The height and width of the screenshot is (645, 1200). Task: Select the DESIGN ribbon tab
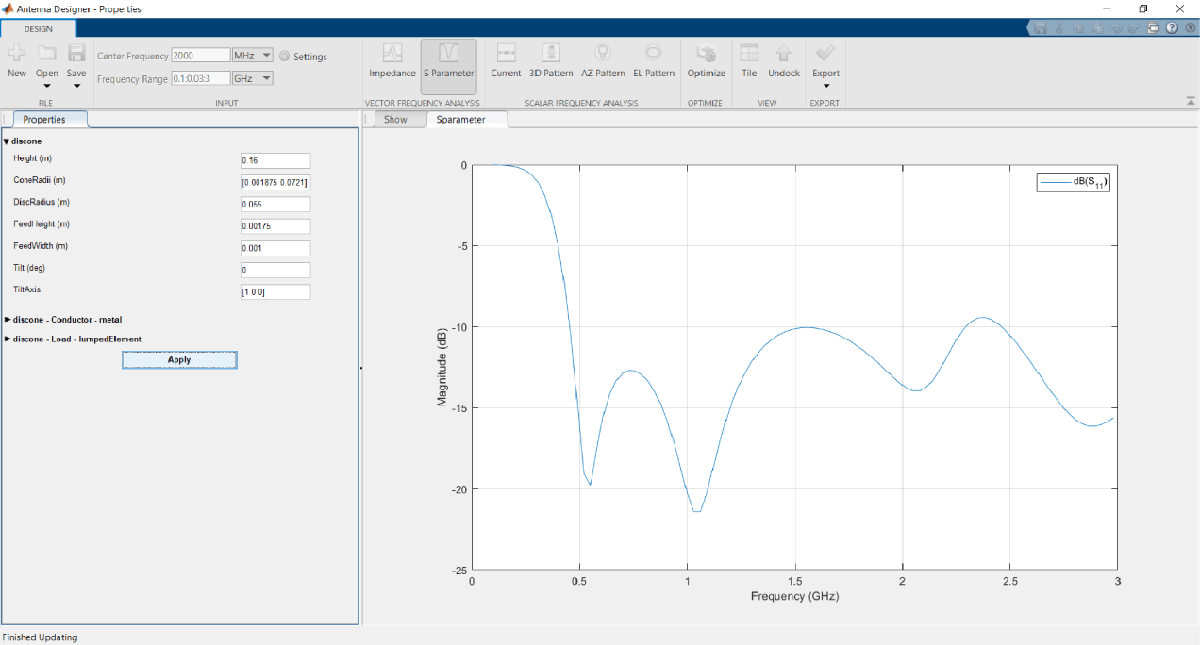[38, 28]
